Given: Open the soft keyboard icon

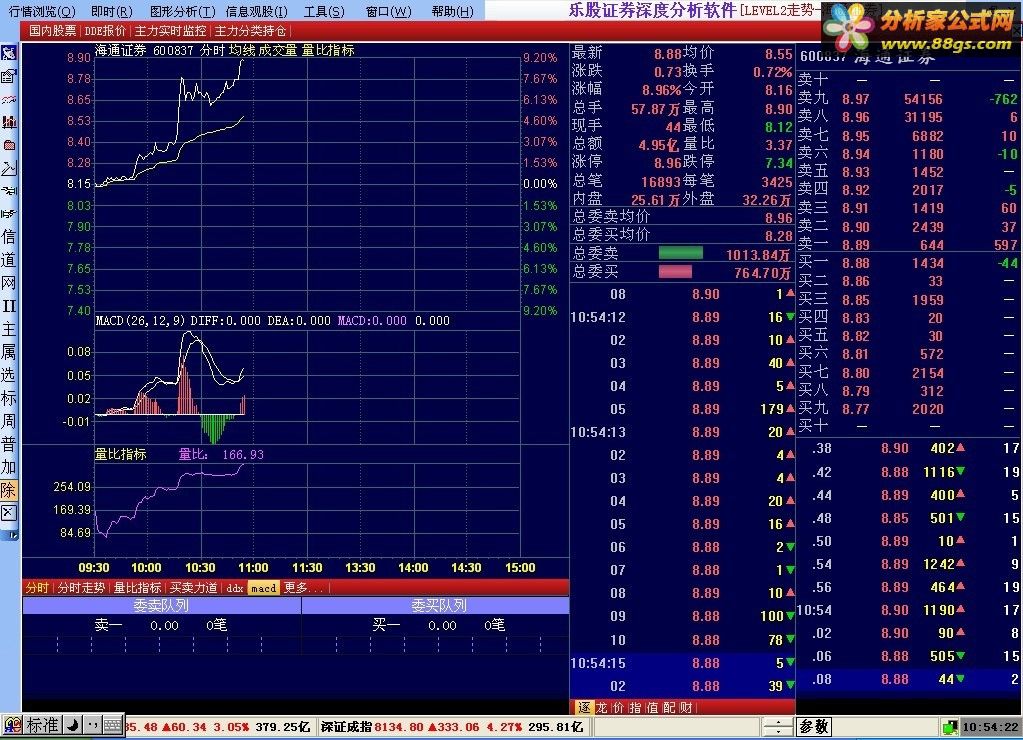Looking at the screenshot, I should click(x=112, y=724).
